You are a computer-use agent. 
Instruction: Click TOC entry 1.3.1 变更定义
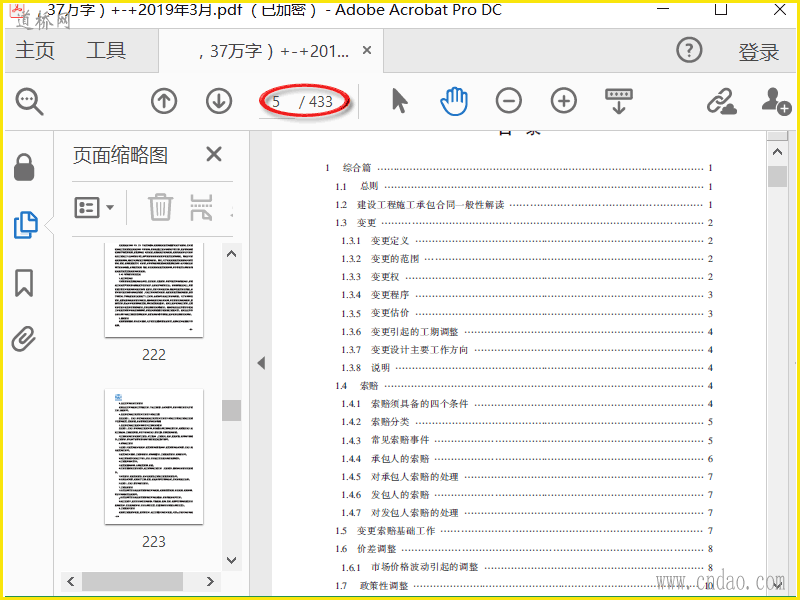coord(527,241)
